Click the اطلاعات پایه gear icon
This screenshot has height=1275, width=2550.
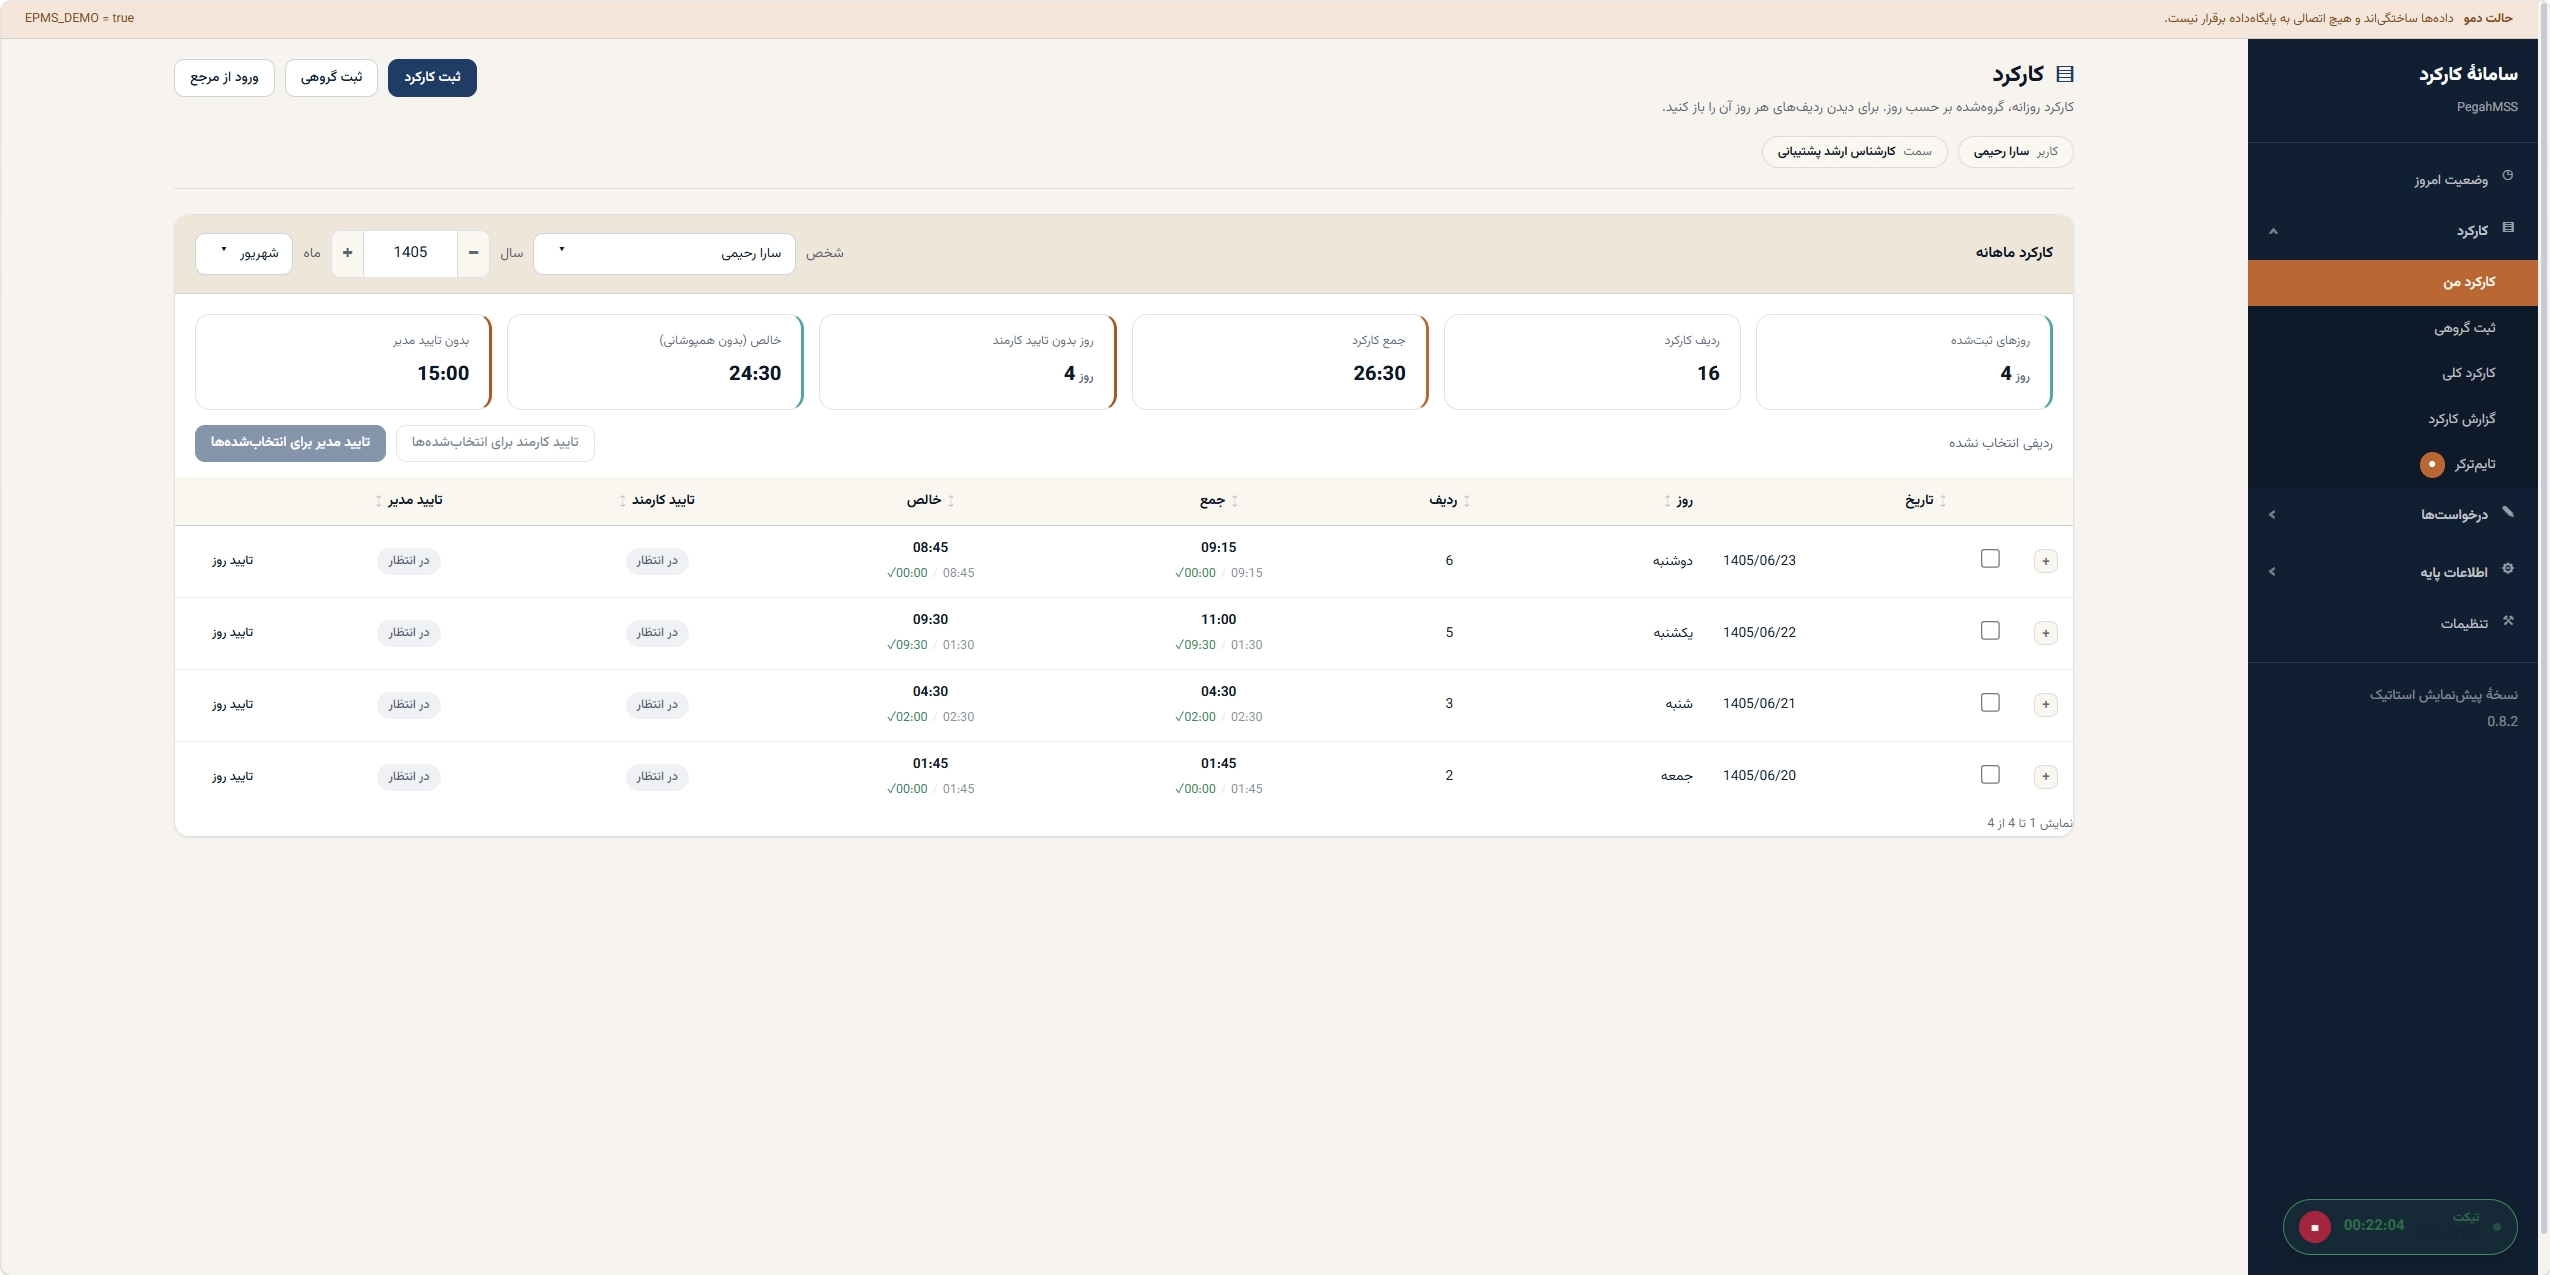point(2507,568)
